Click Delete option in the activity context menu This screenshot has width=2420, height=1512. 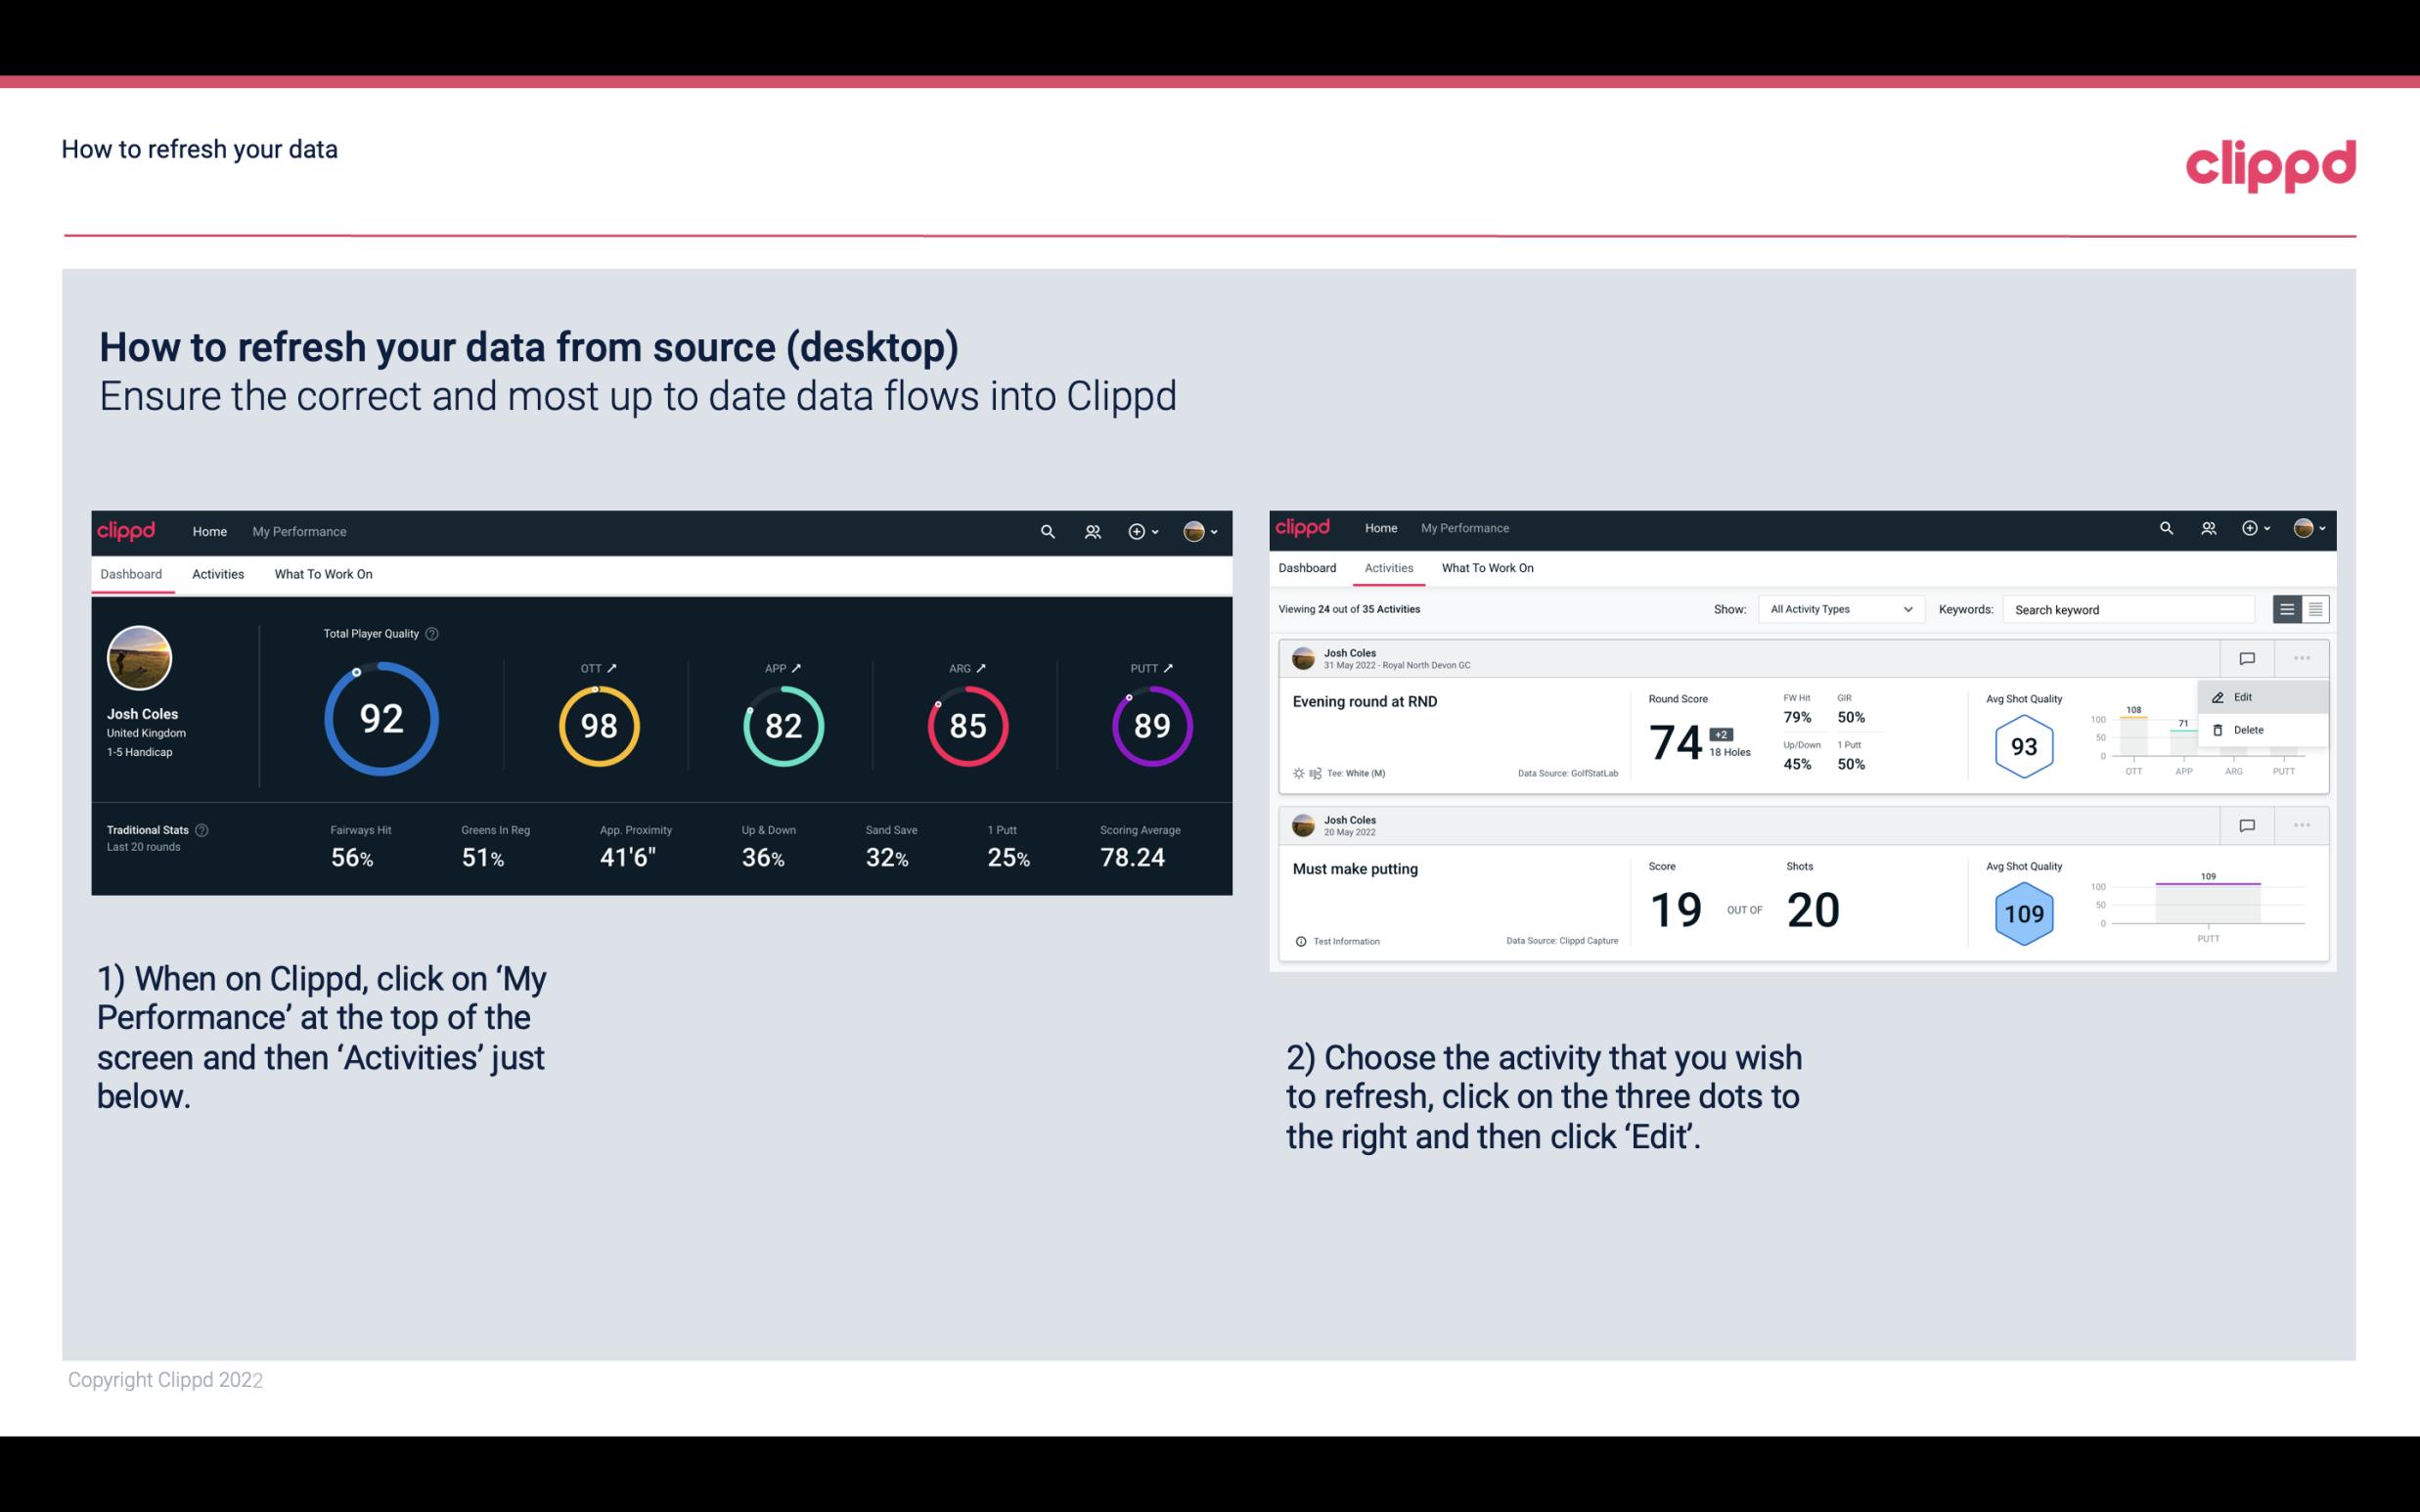(2249, 729)
